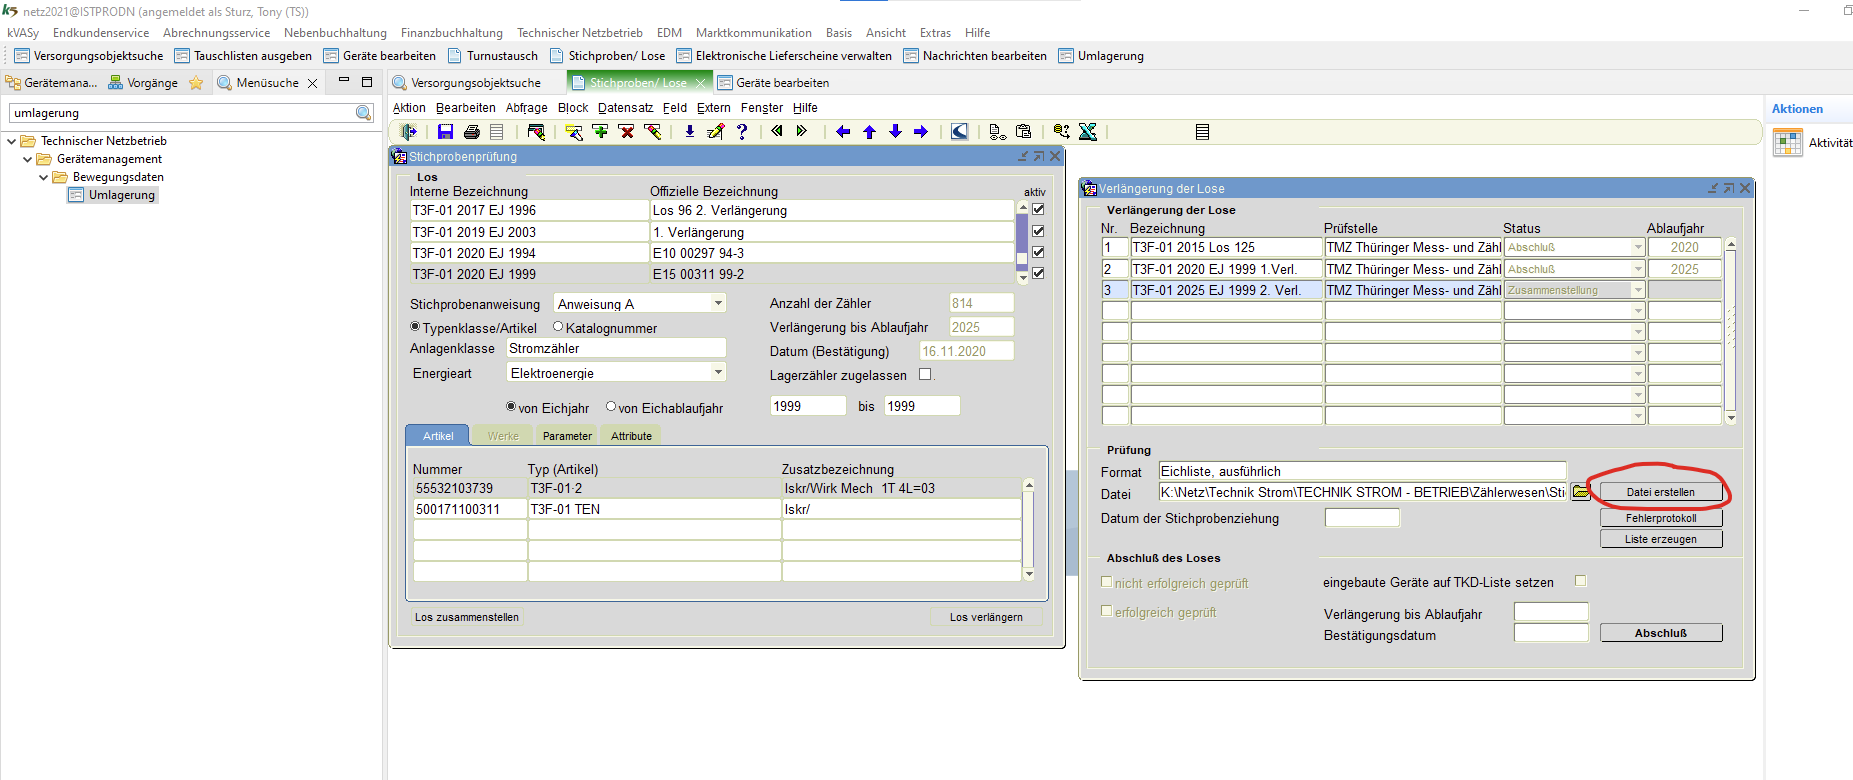Click the blue question mark help icon
This screenshot has width=1853, height=780.
pyautogui.click(x=742, y=132)
